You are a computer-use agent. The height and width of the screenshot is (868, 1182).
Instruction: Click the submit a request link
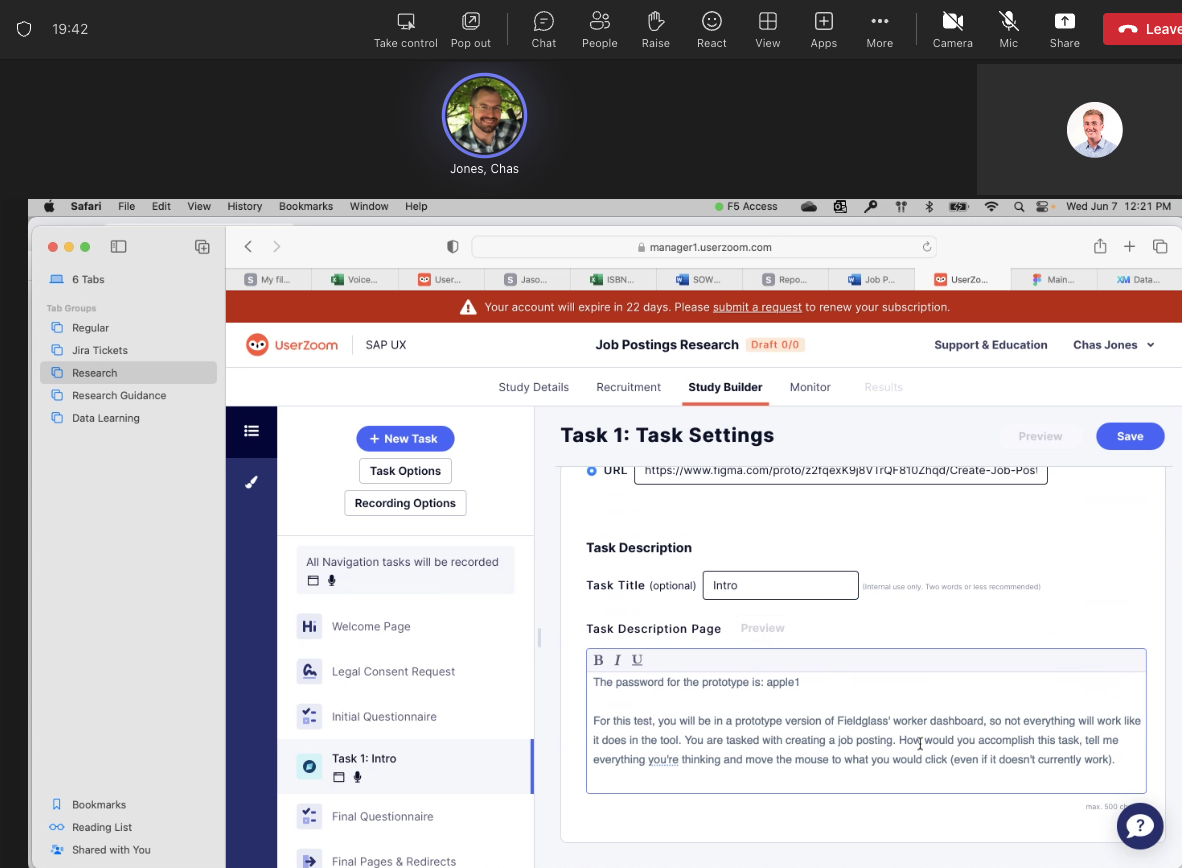click(x=757, y=307)
